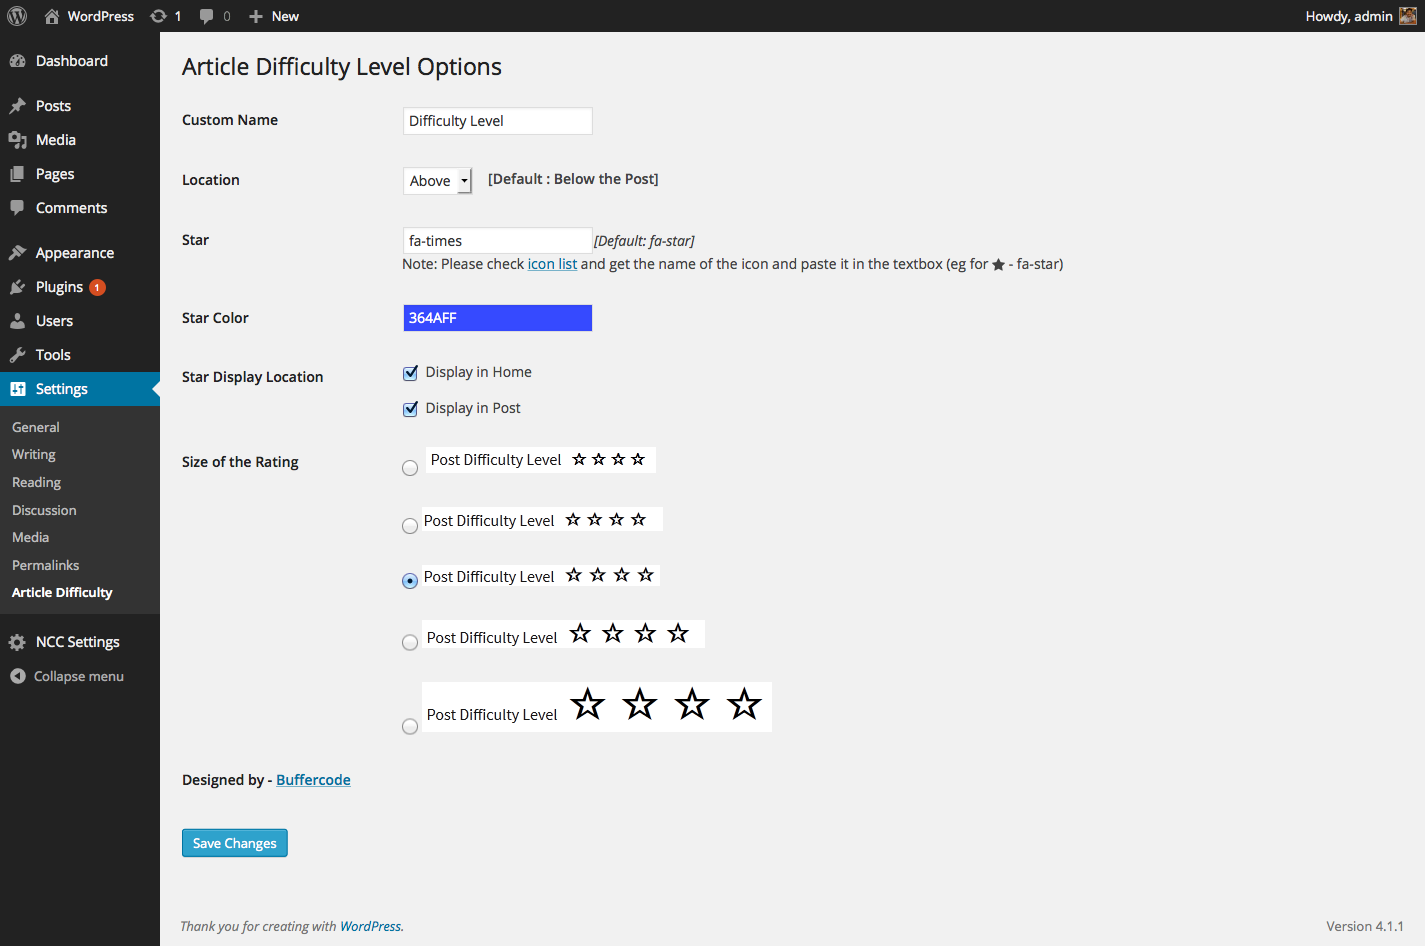Screen dimensions: 1425x946
Task: Click the WordPress logo icon in admin bar
Action: [x=17, y=16]
